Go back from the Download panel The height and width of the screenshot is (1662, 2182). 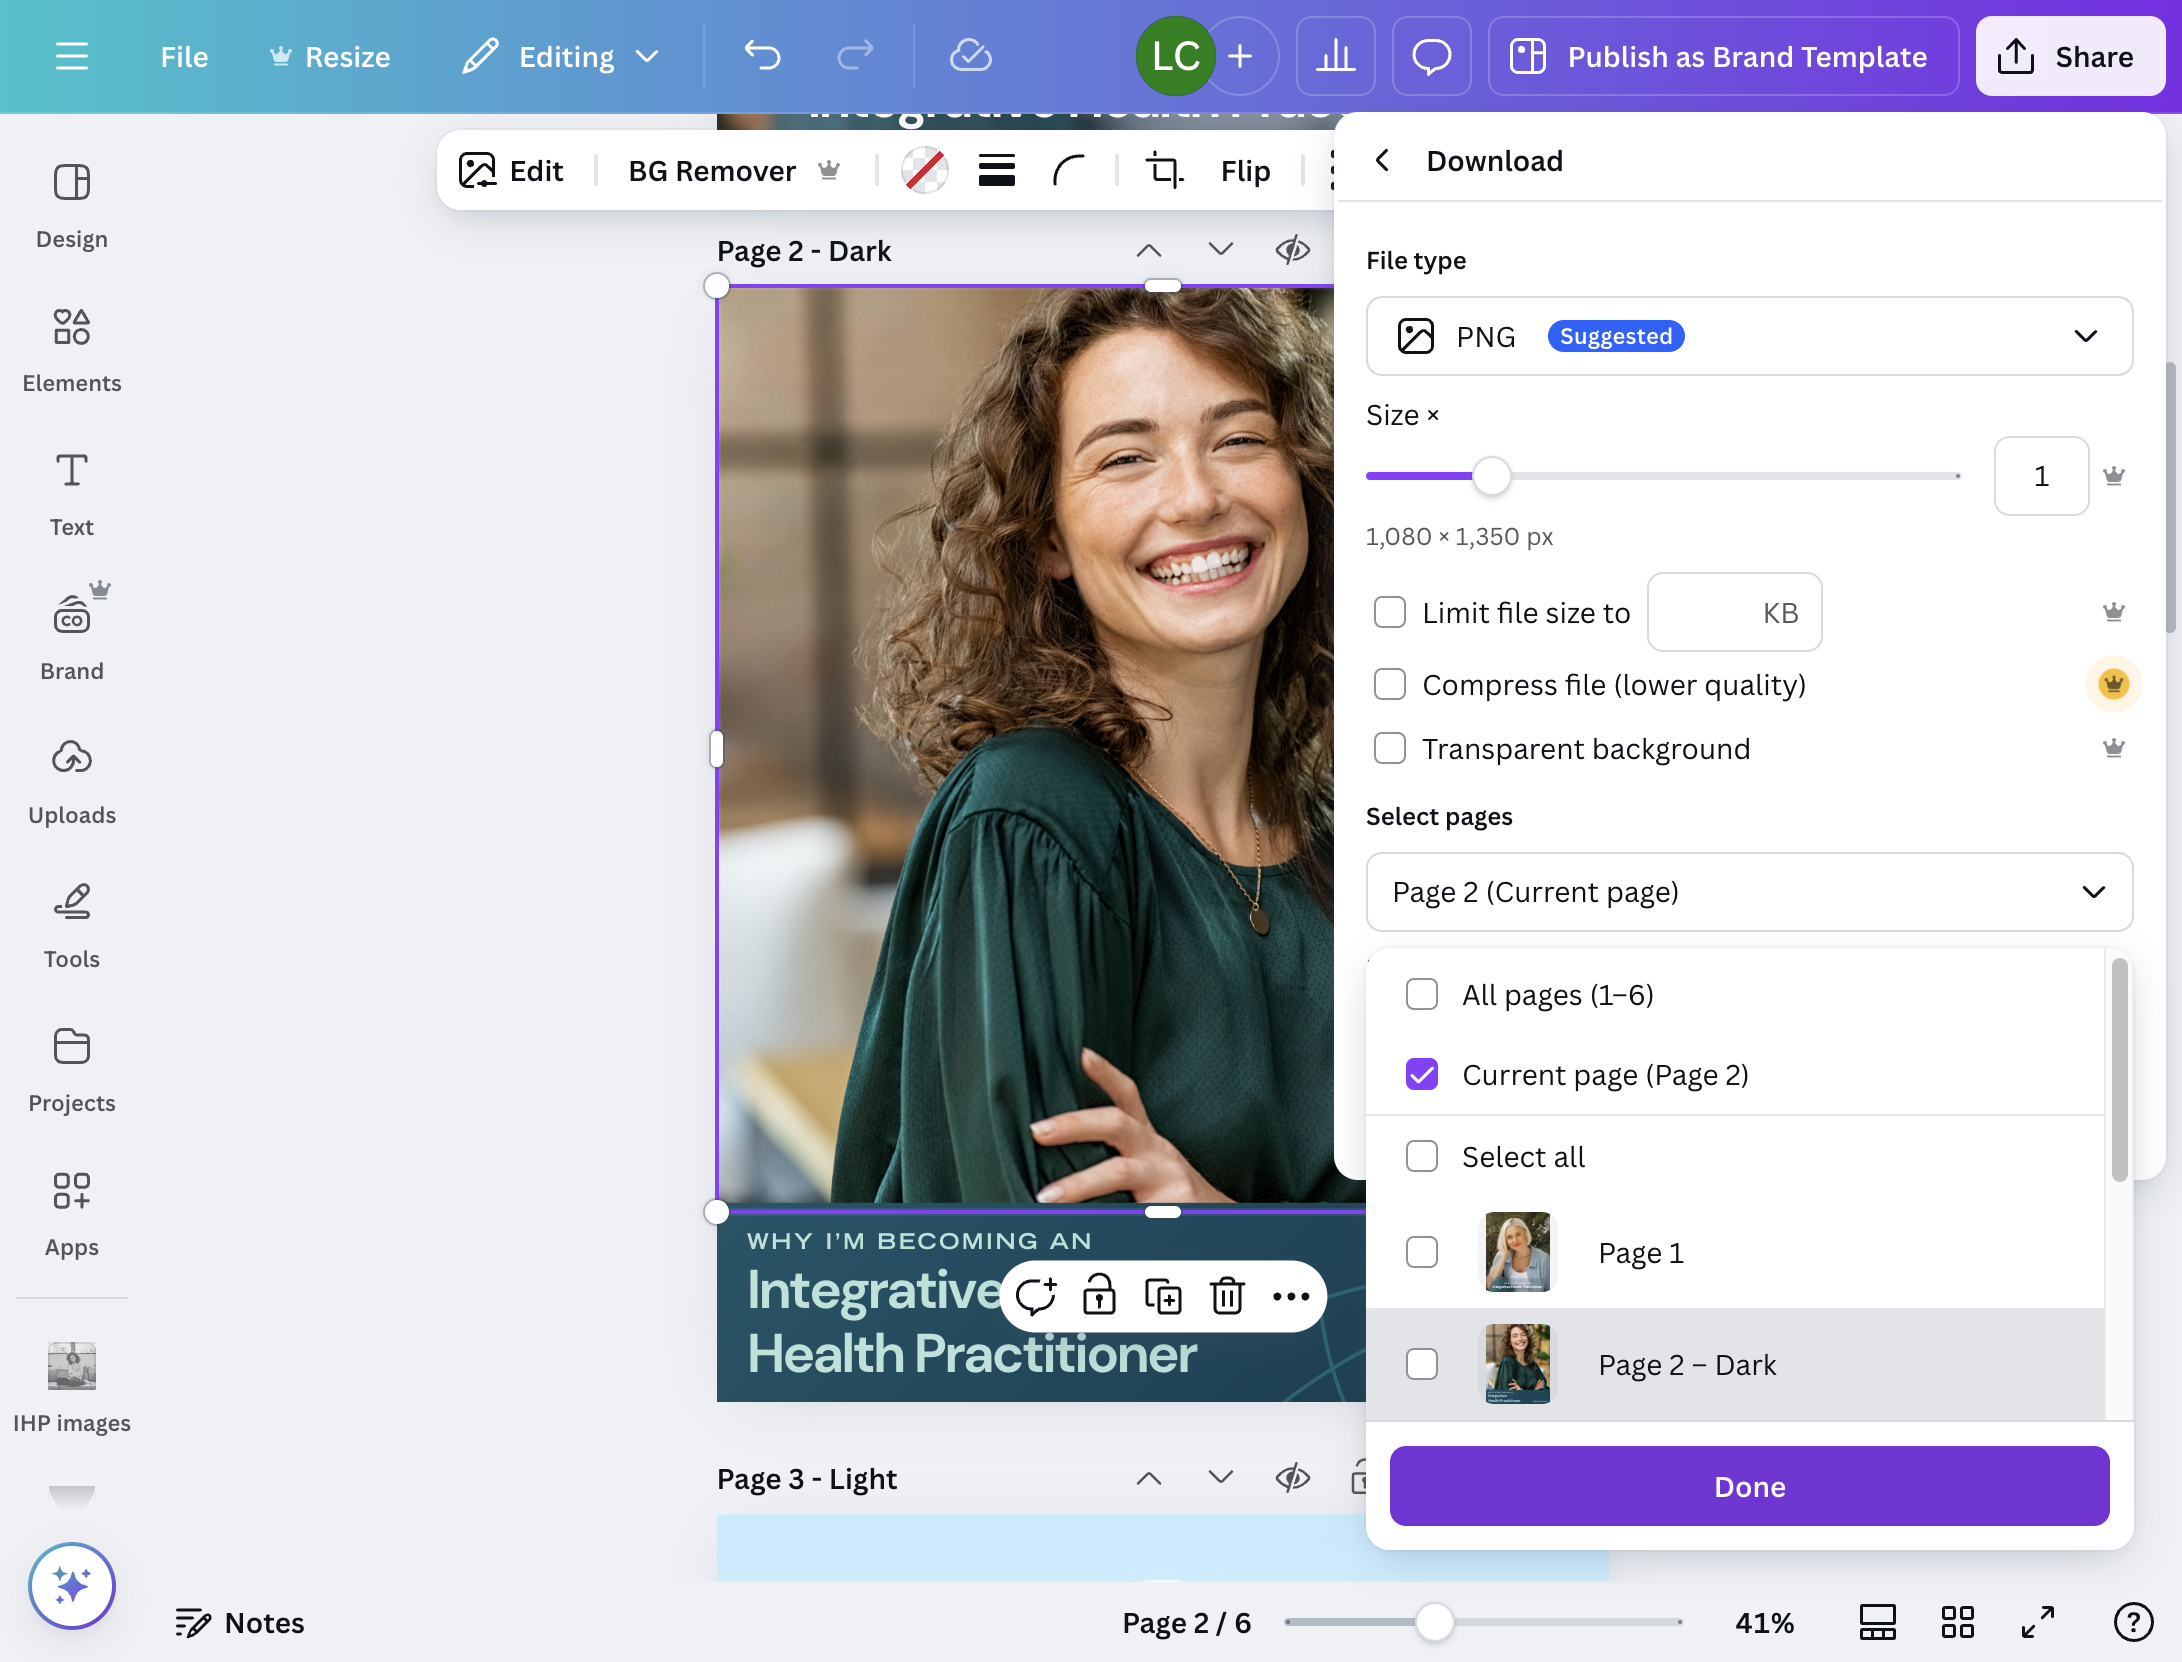tap(1383, 160)
